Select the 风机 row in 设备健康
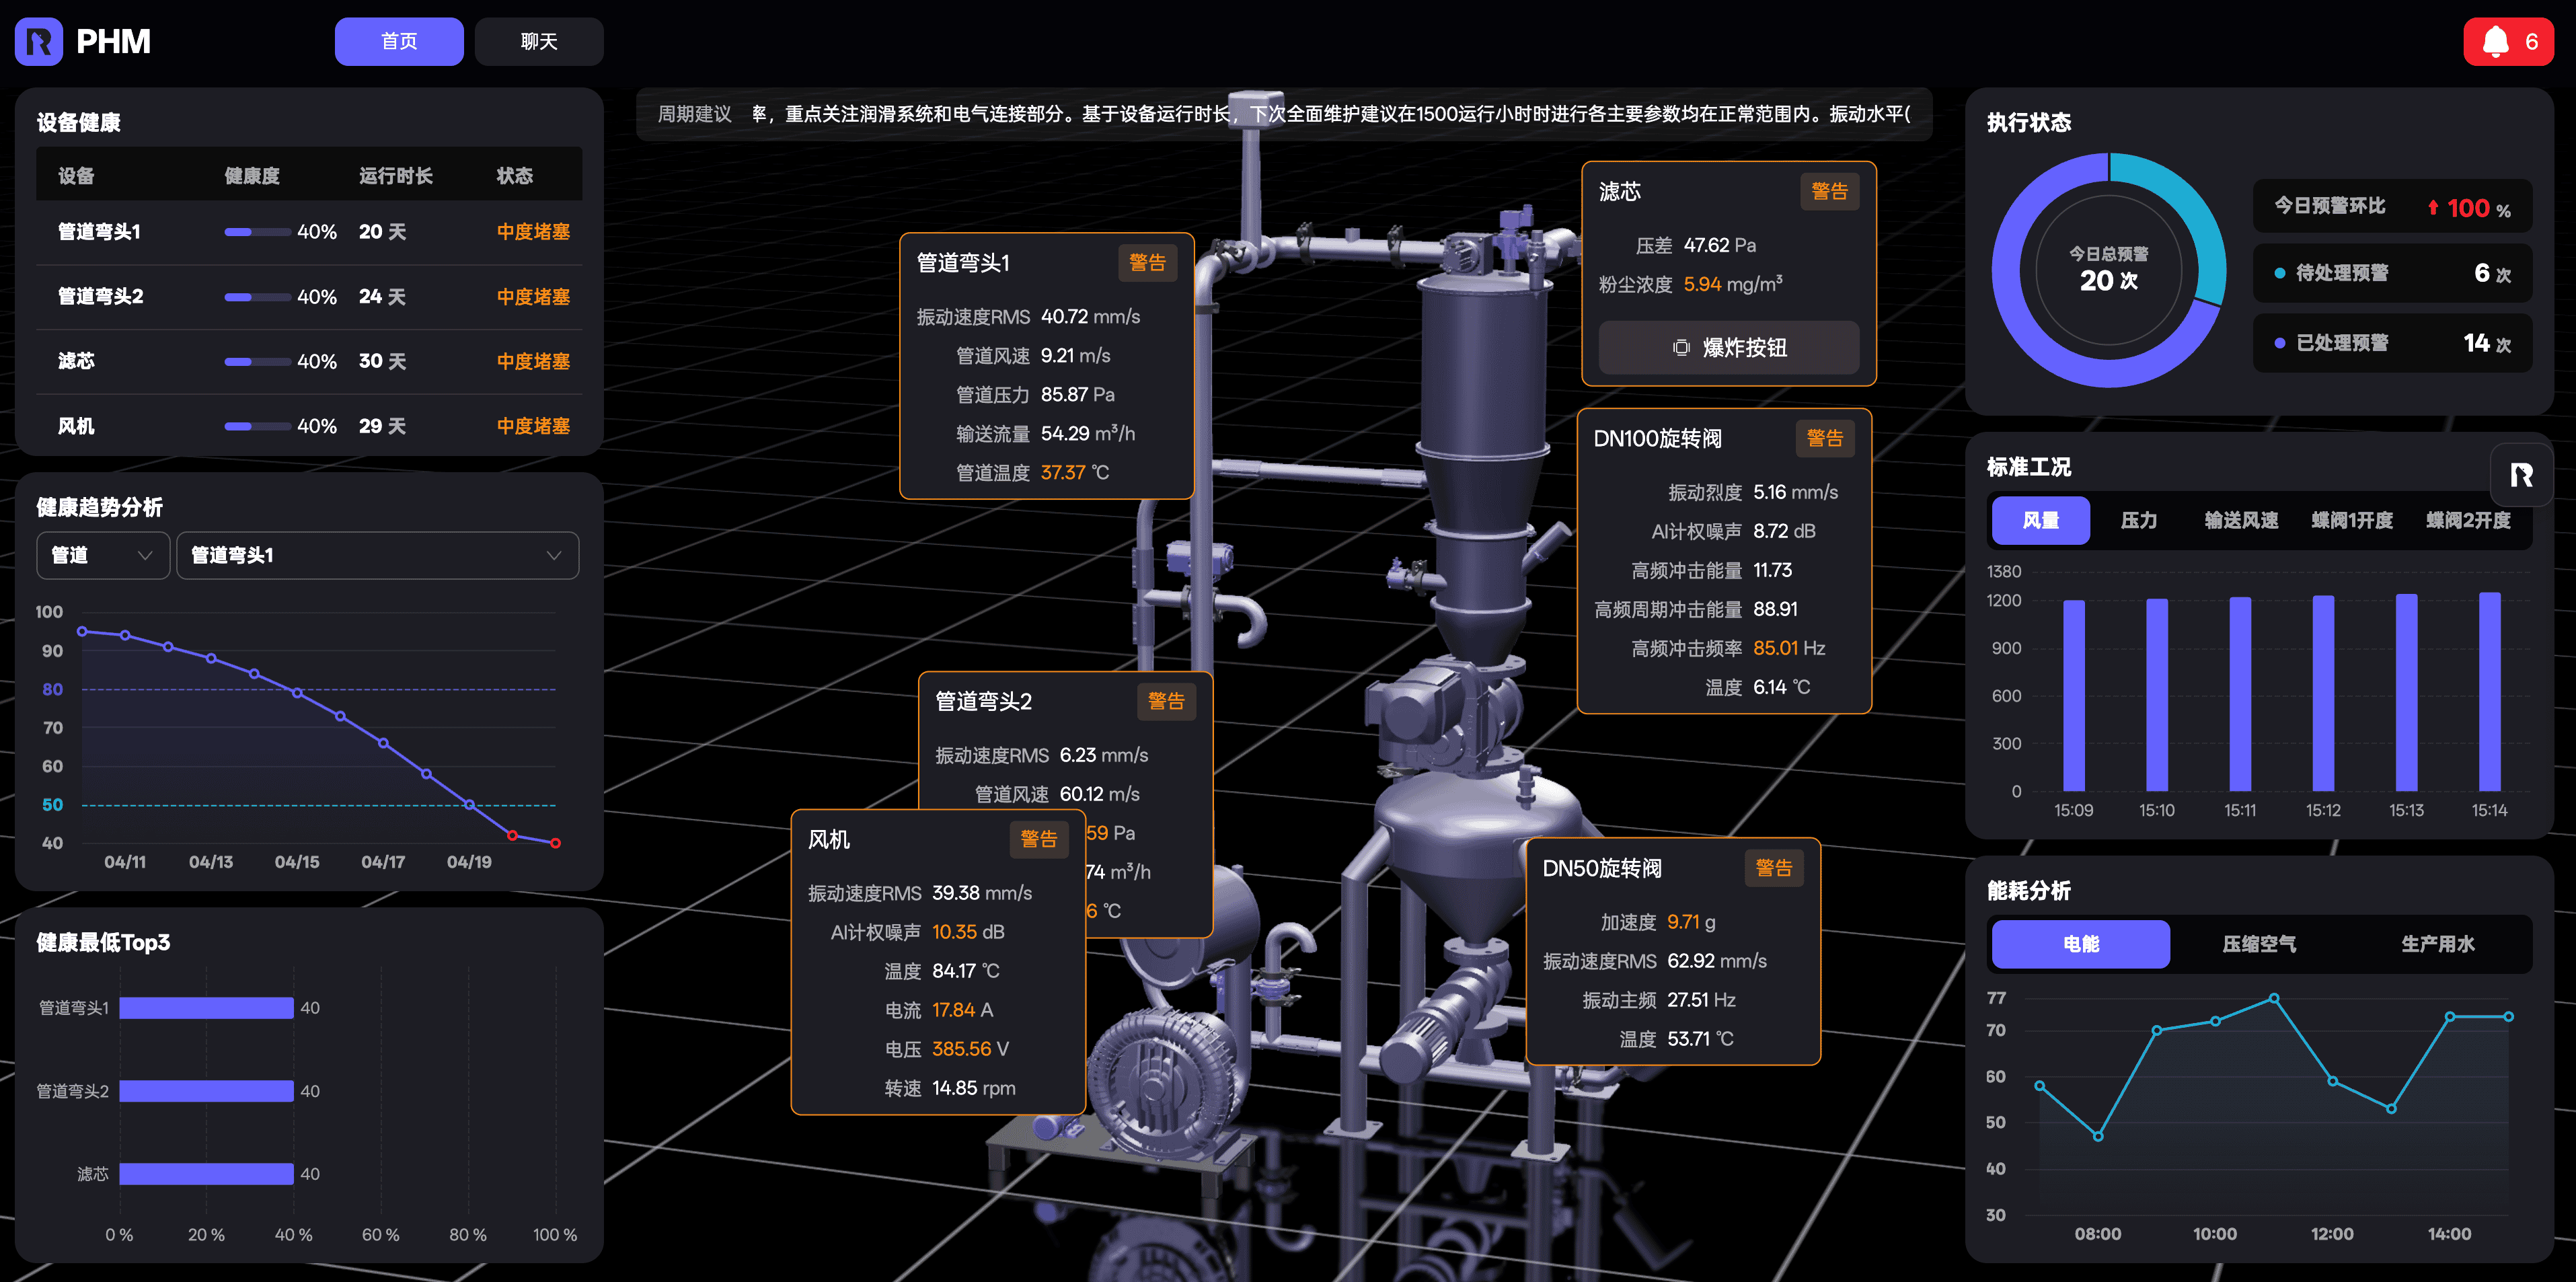Viewport: 2576px width, 1282px height. tap(309, 426)
